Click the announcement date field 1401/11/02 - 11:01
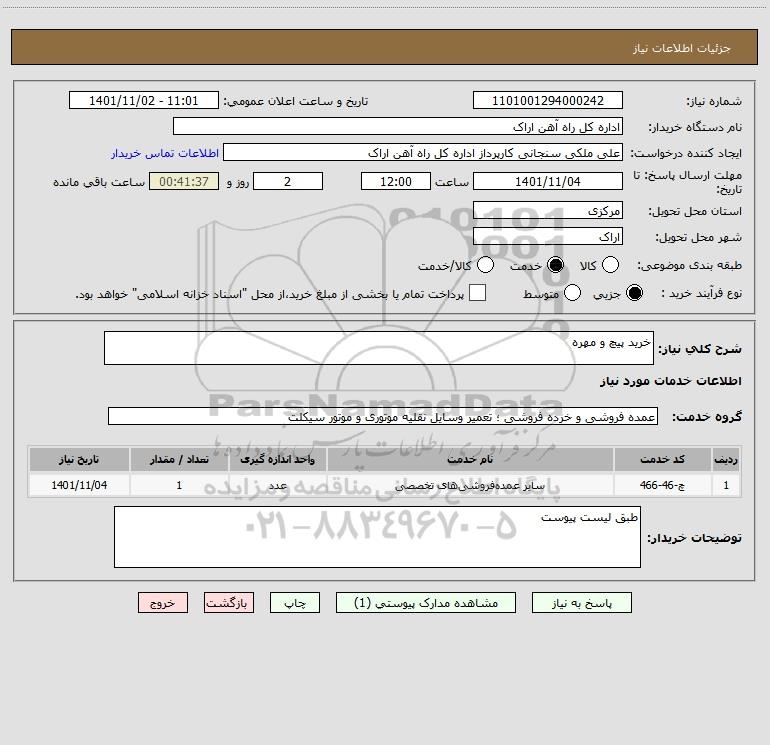Image resolution: width=770 pixels, height=745 pixels. pyautogui.click(x=144, y=100)
